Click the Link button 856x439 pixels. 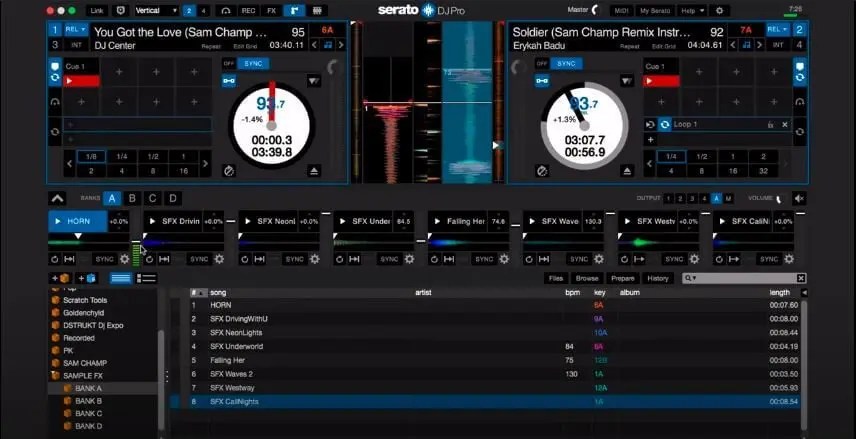click(x=97, y=10)
